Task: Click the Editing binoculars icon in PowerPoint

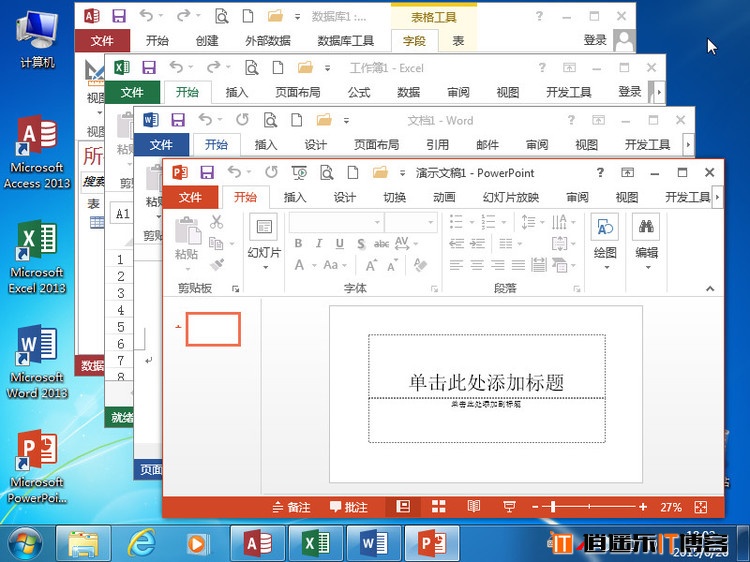Action: tap(646, 227)
